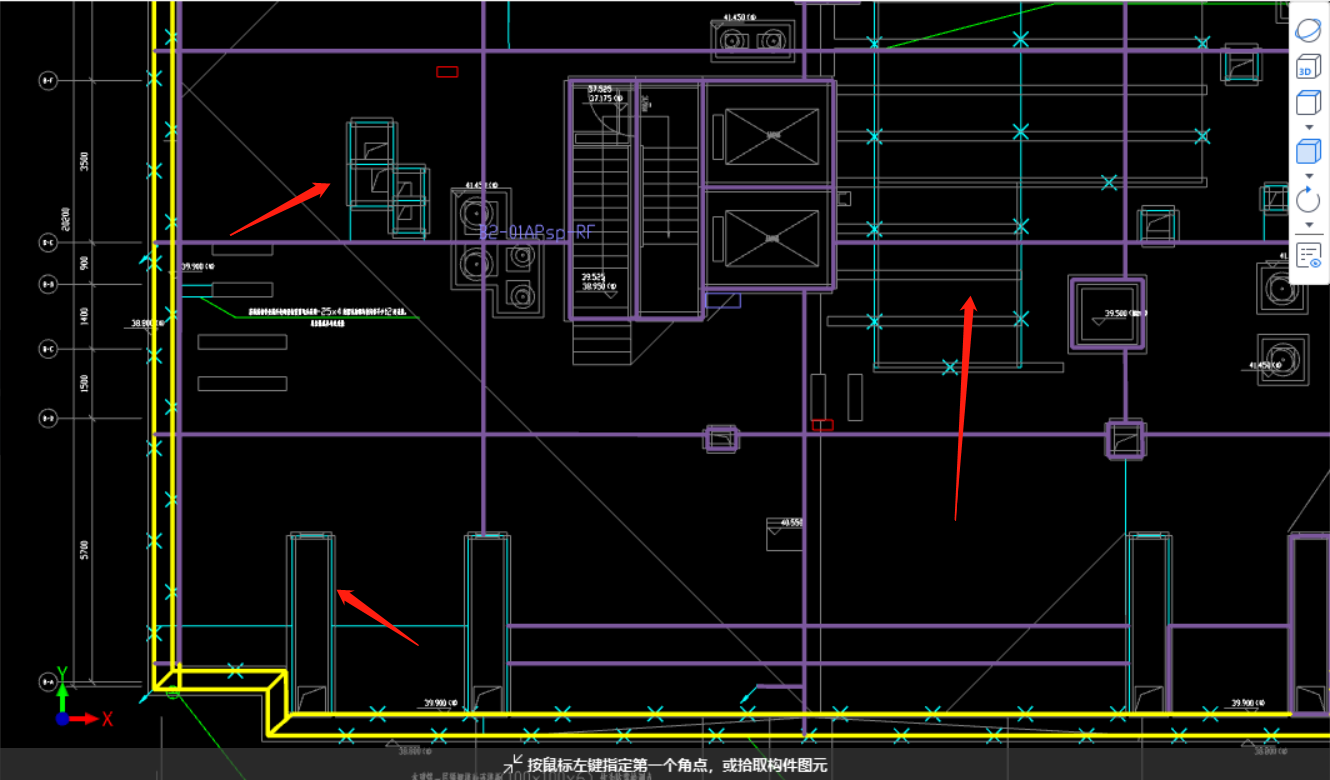Click the circular rotate-view arrow icon
The height and width of the screenshot is (780, 1330).
click(x=1308, y=199)
